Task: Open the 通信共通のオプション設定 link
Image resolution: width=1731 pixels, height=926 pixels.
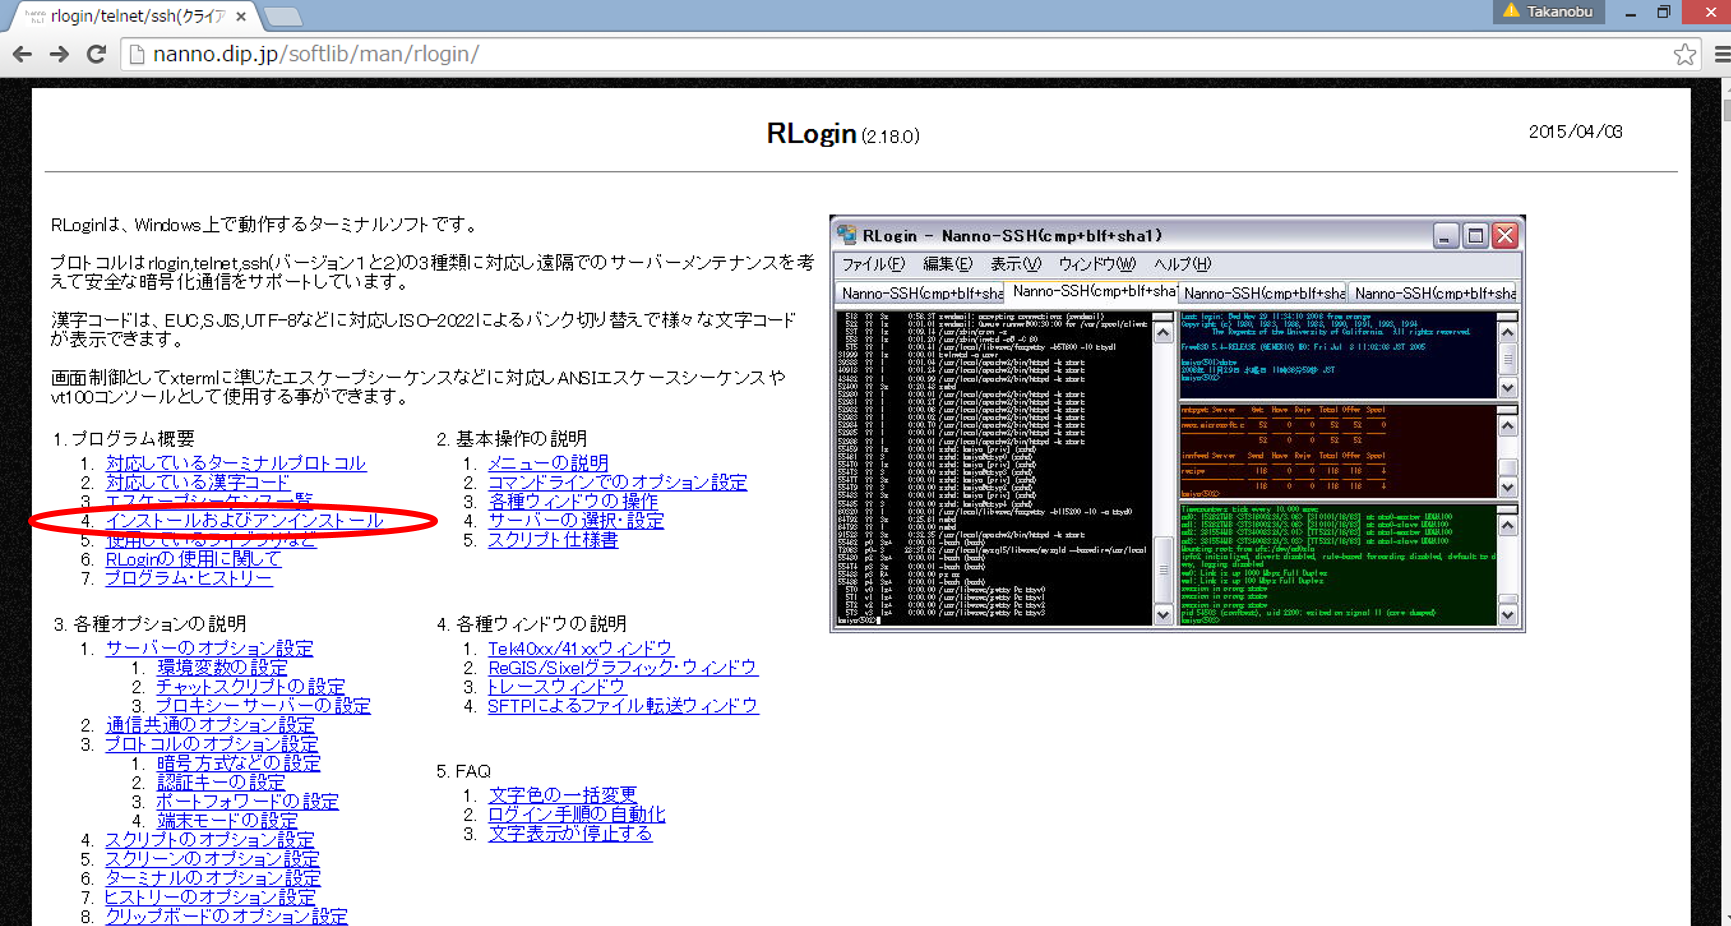Action: (x=210, y=725)
